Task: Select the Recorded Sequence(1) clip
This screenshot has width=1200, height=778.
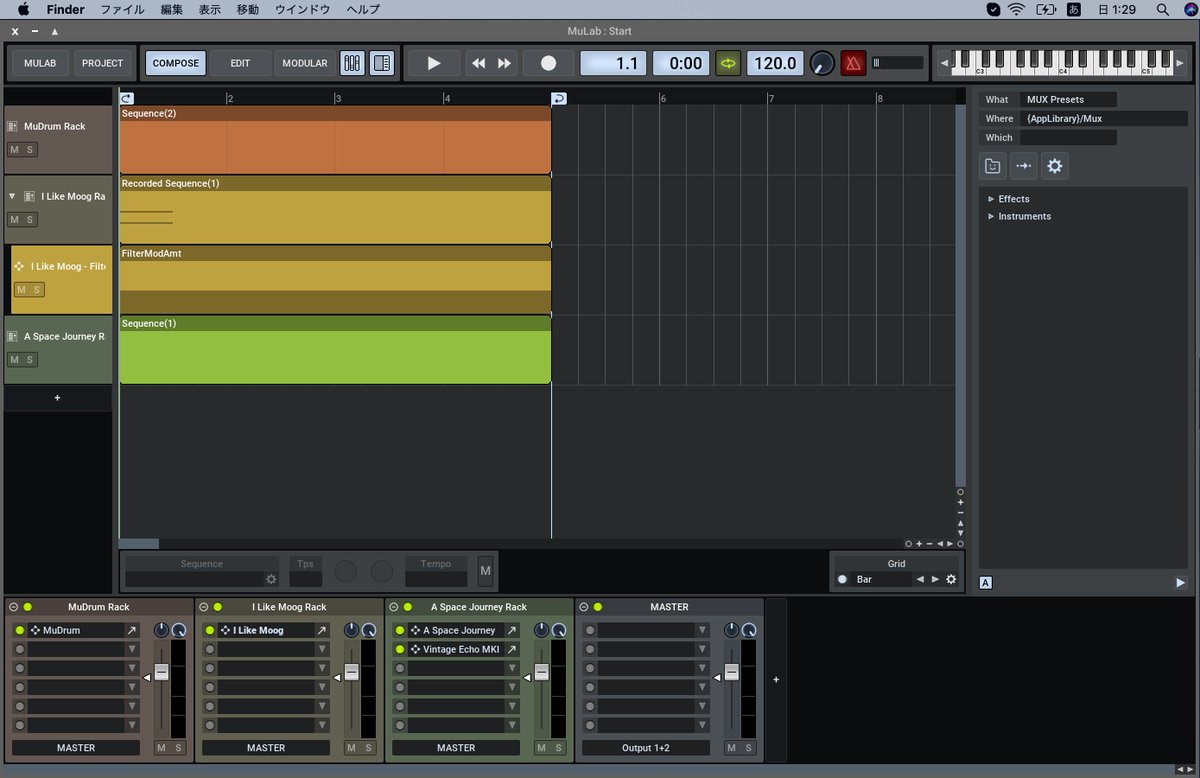Action: (335, 210)
